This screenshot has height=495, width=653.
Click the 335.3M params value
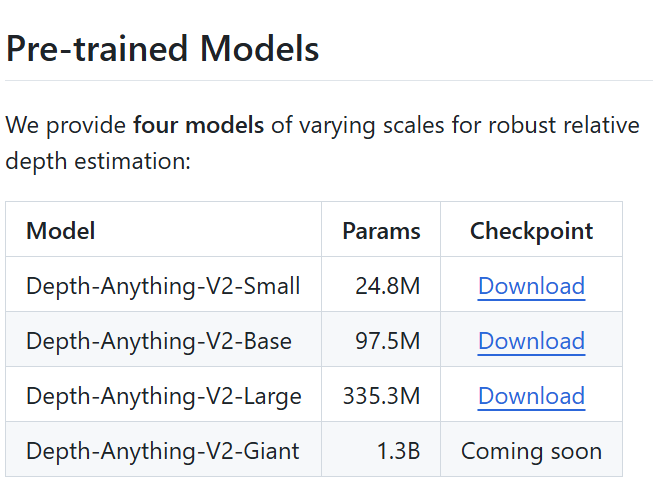pyautogui.click(x=381, y=396)
